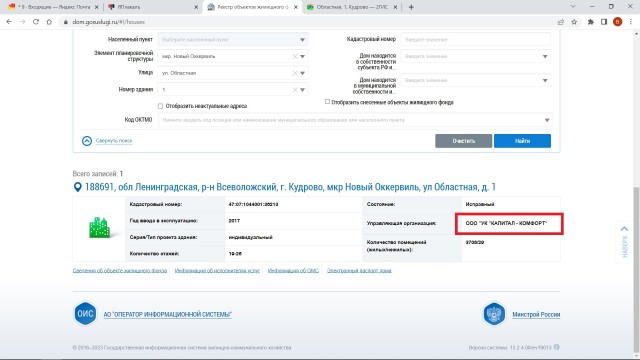Toggle display of demolished housing objects checkbox
The height and width of the screenshot is (360, 640).
pos(327,102)
